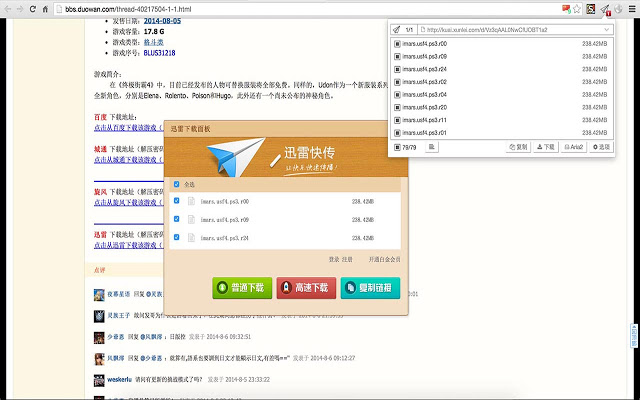Reload the page with the refresh icon

point(33,9)
